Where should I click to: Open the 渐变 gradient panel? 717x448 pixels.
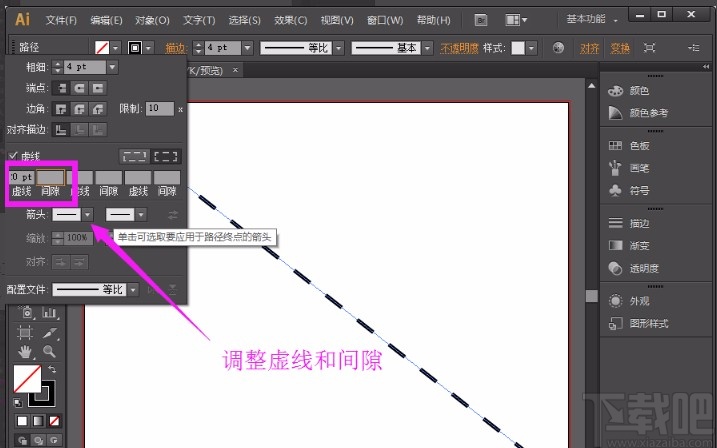(628, 245)
